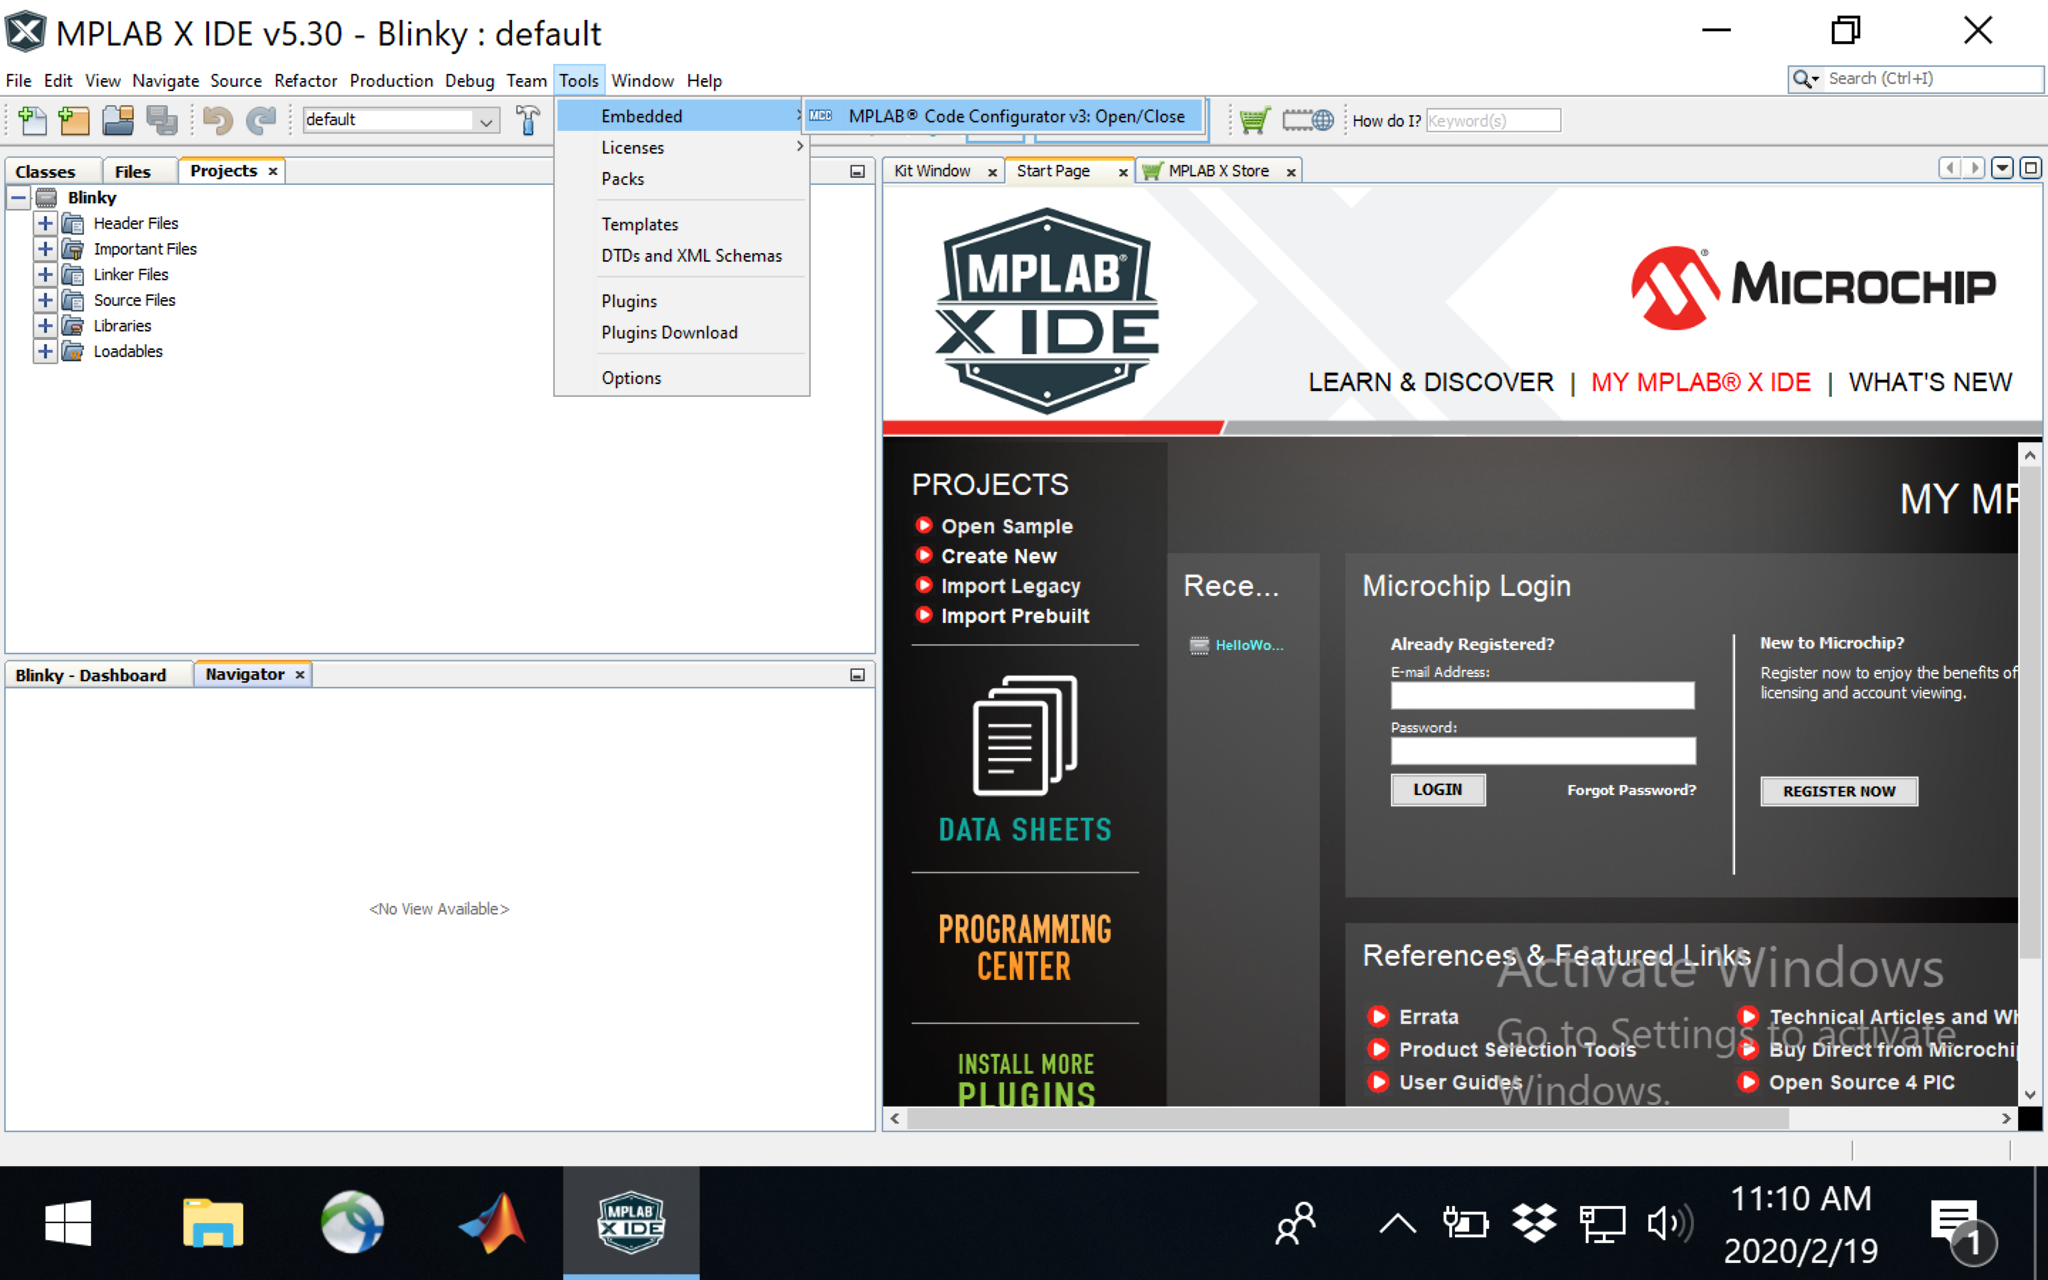The image size is (2048, 1280).
Task: Click the Open Sample link
Action: point(1007,526)
